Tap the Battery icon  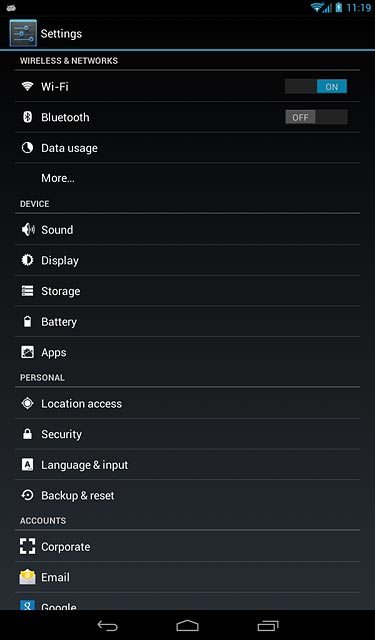point(27,322)
